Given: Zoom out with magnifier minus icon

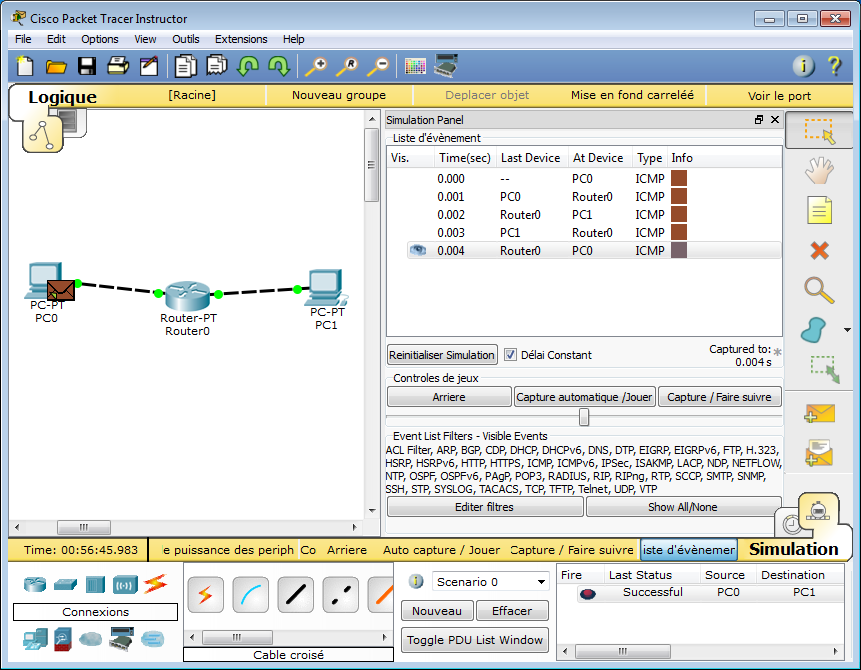Looking at the screenshot, I should (x=378, y=66).
